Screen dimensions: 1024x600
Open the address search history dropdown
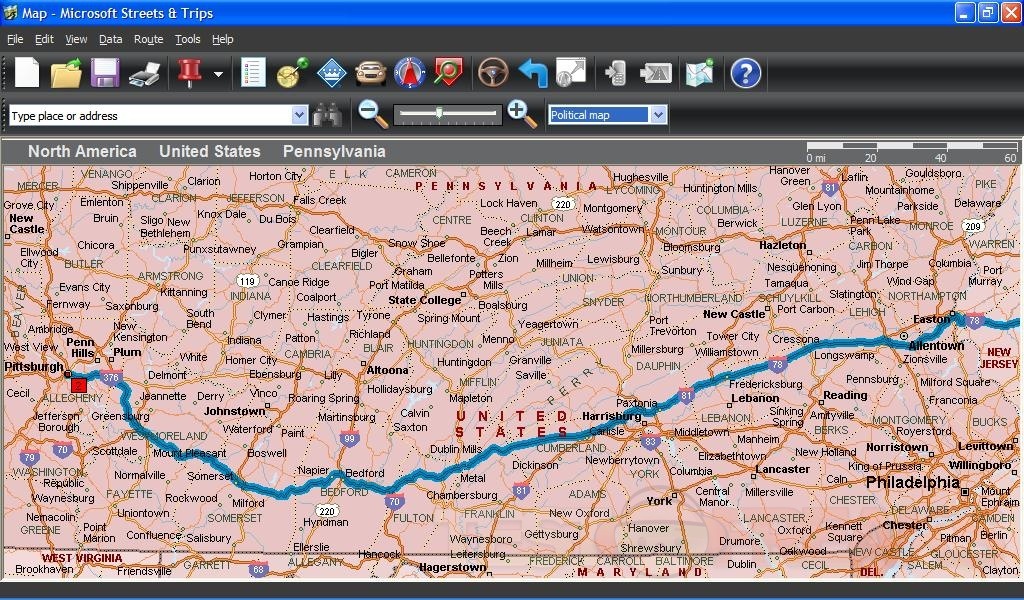click(x=299, y=116)
